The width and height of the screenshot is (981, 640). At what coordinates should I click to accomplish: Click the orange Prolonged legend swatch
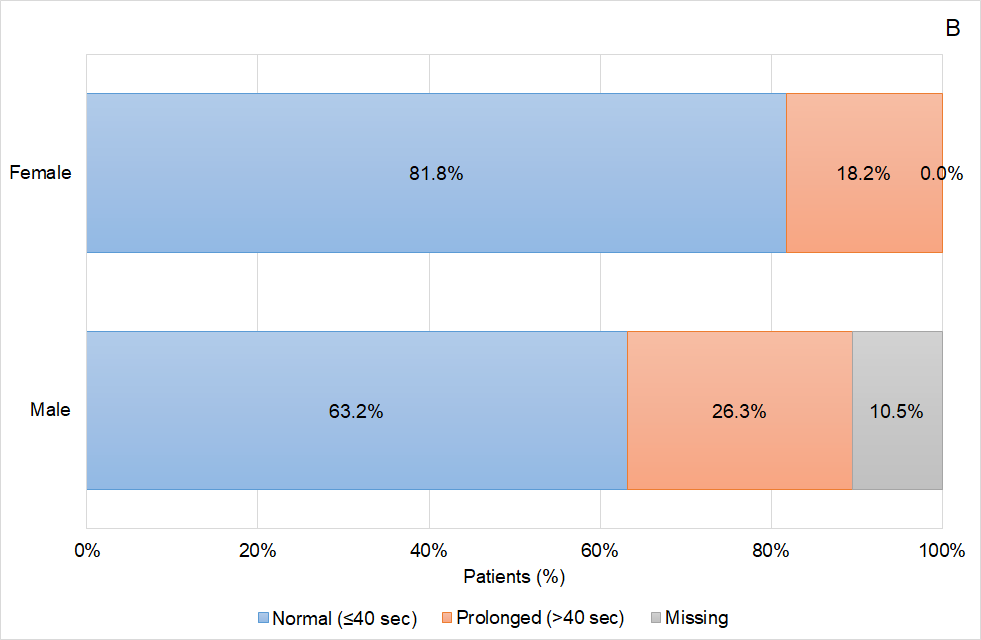click(x=448, y=618)
